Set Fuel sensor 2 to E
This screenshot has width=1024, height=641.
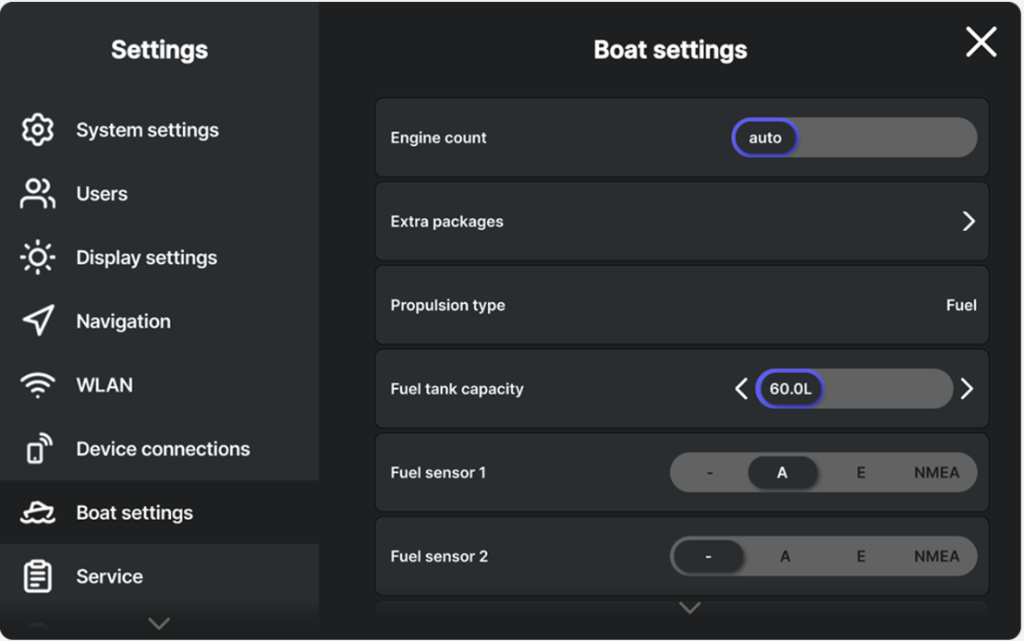pos(861,556)
